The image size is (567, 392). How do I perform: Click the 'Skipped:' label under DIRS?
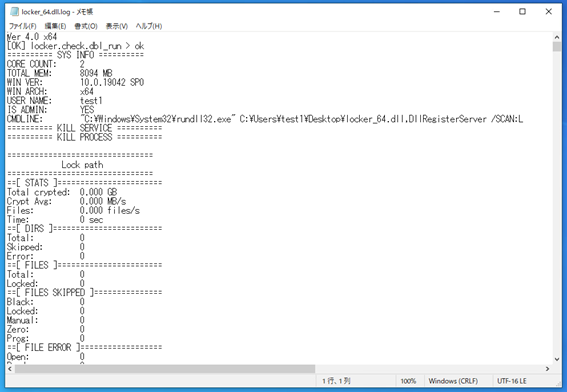tap(25, 247)
